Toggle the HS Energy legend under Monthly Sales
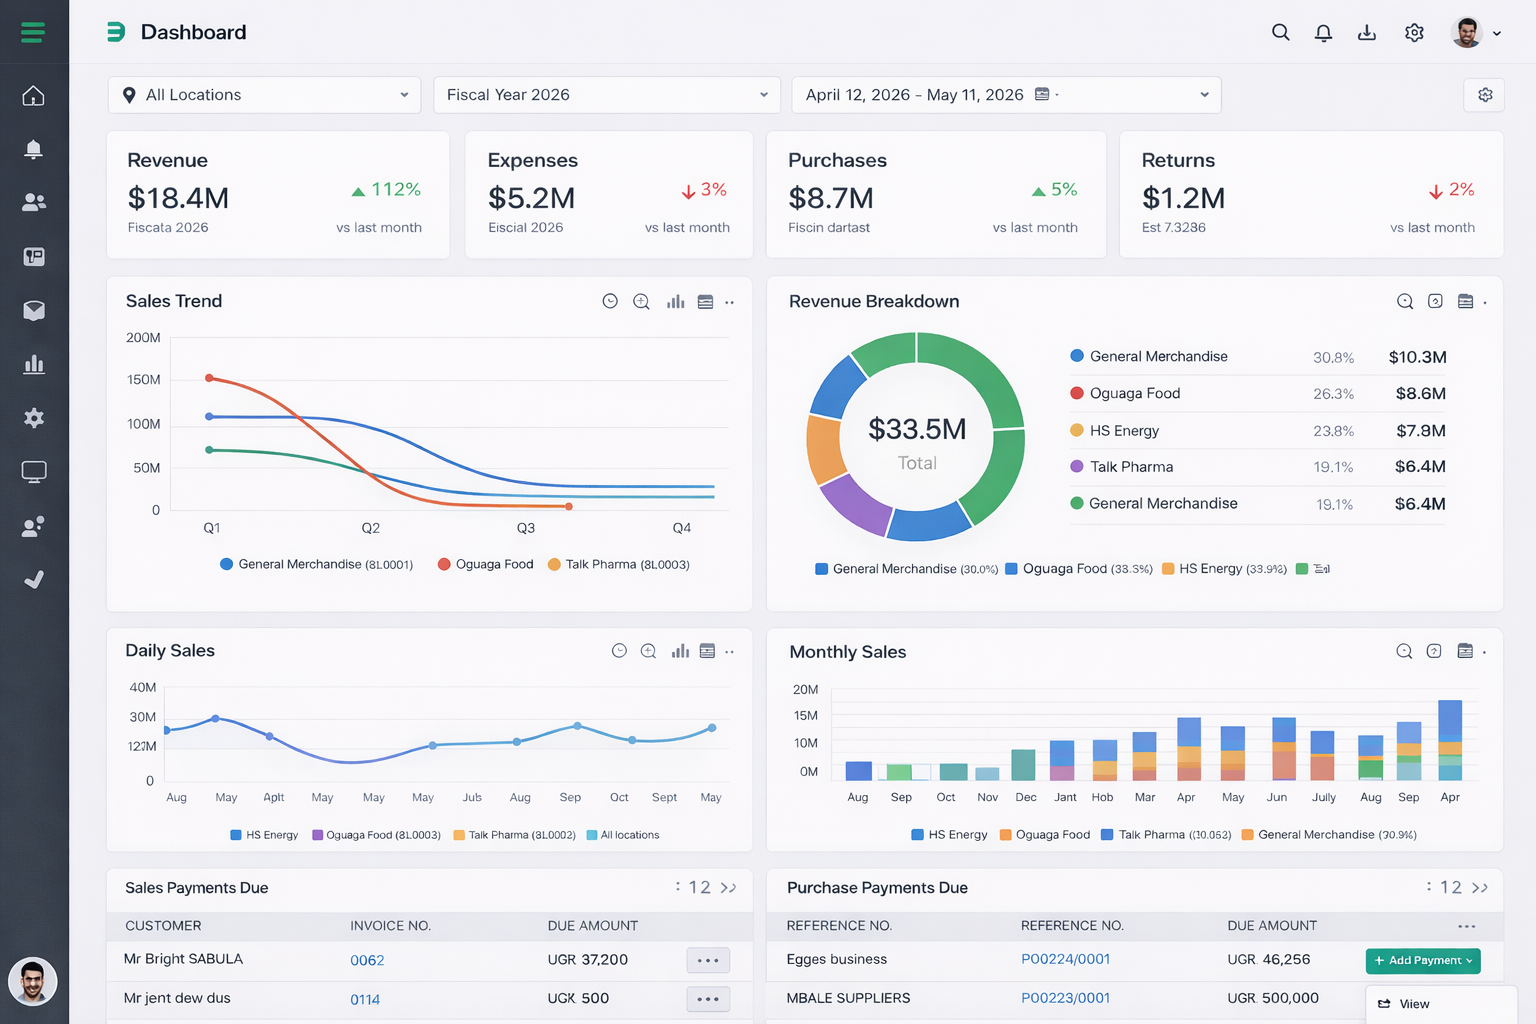1536x1024 pixels. click(x=948, y=834)
